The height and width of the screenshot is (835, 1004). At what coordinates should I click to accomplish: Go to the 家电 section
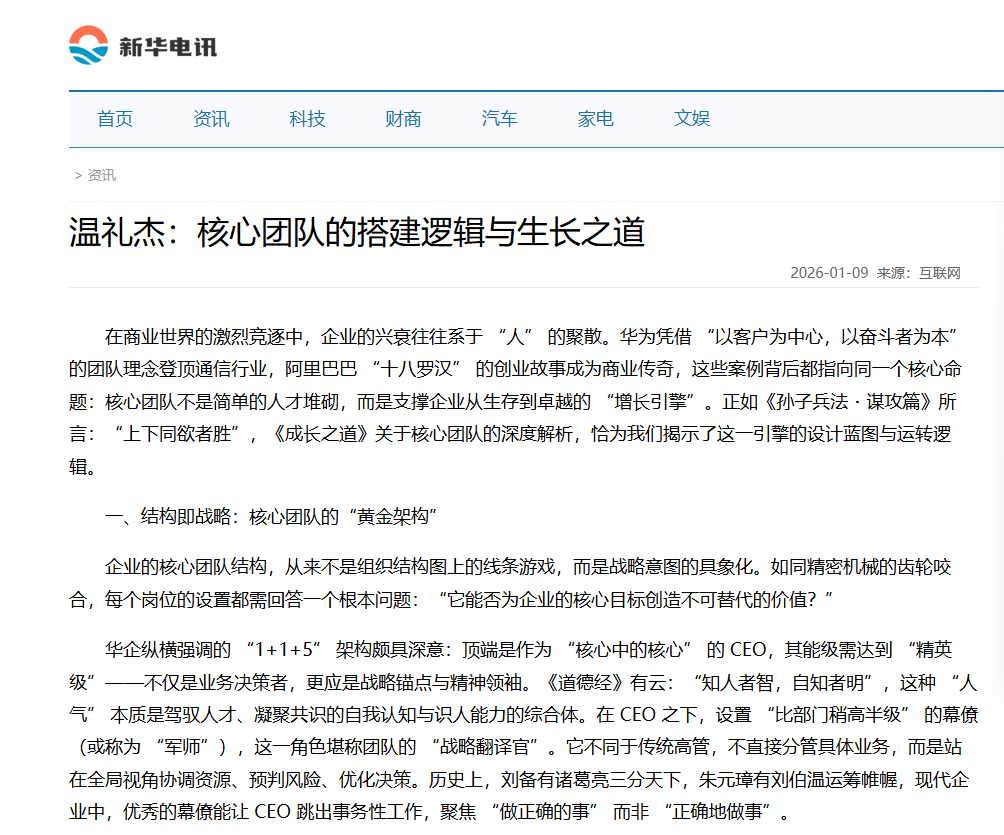click(595, 118)
